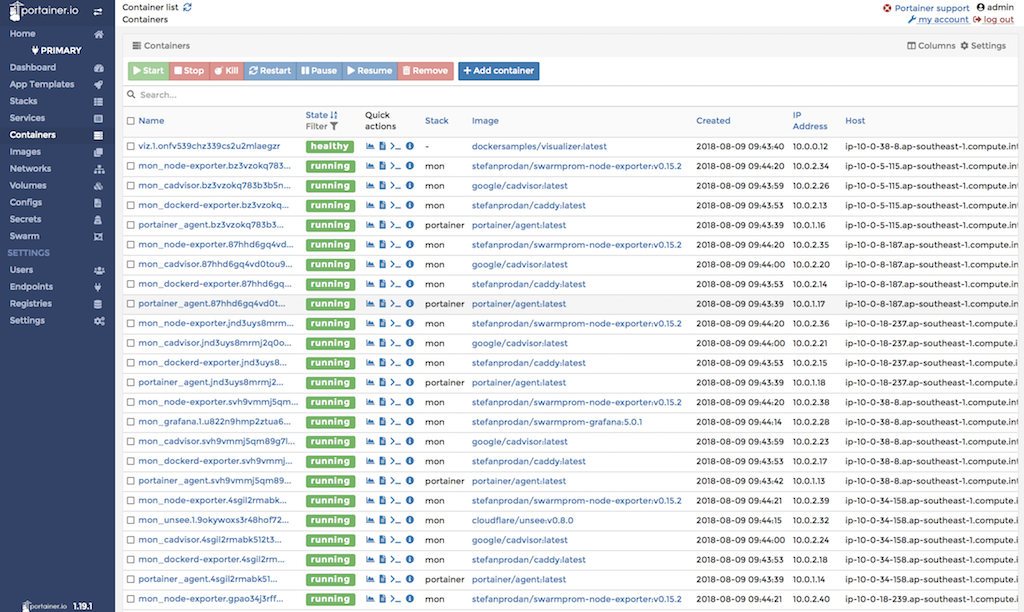Open console icon for mon_node-exporter.87hhd6gq4vd row
Image resolution: width=1024 pixels, height=612 pixels.
click(x=396, y=245)
